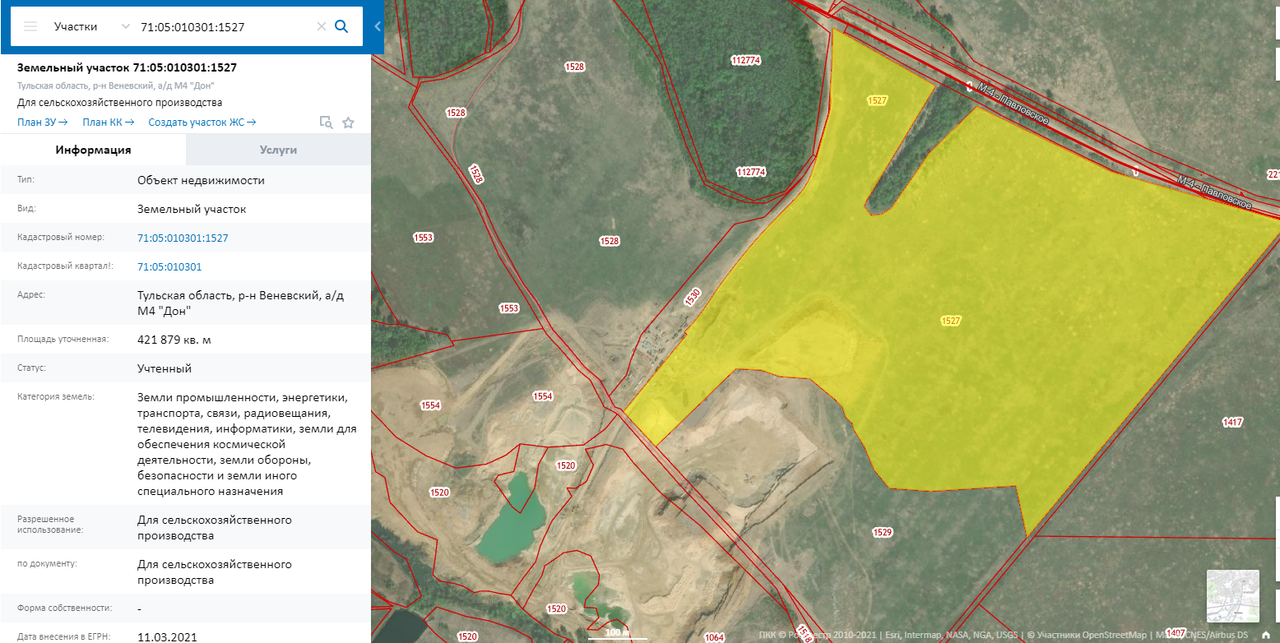Switch to the Услуги tab

click(x=278, y=150)
